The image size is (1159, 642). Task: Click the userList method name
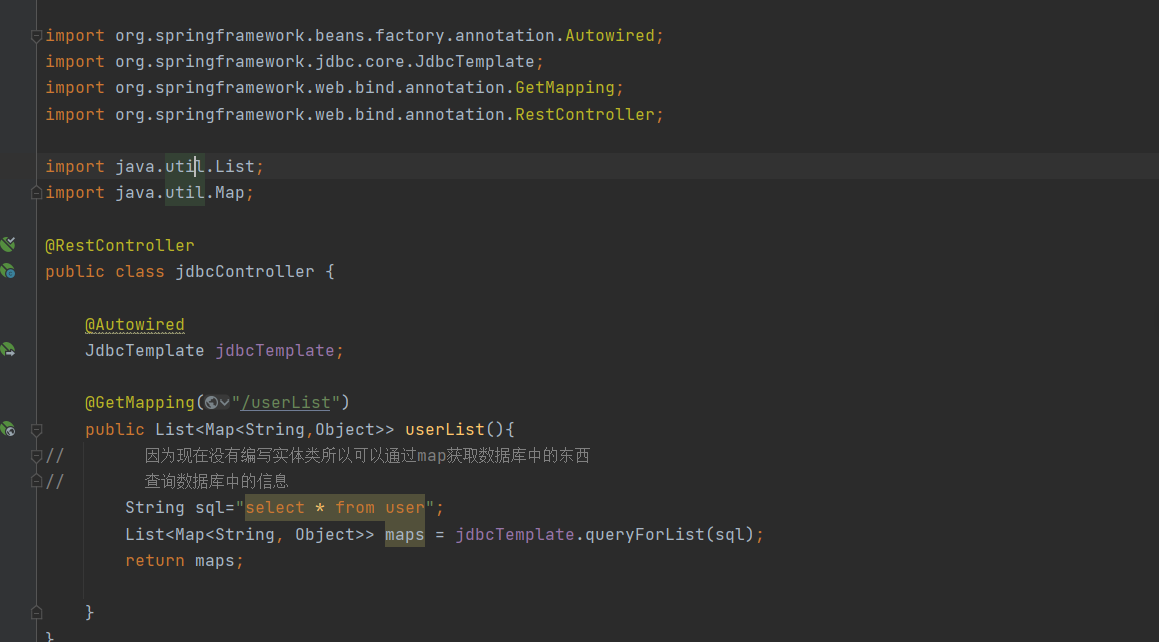click(444, 429)
